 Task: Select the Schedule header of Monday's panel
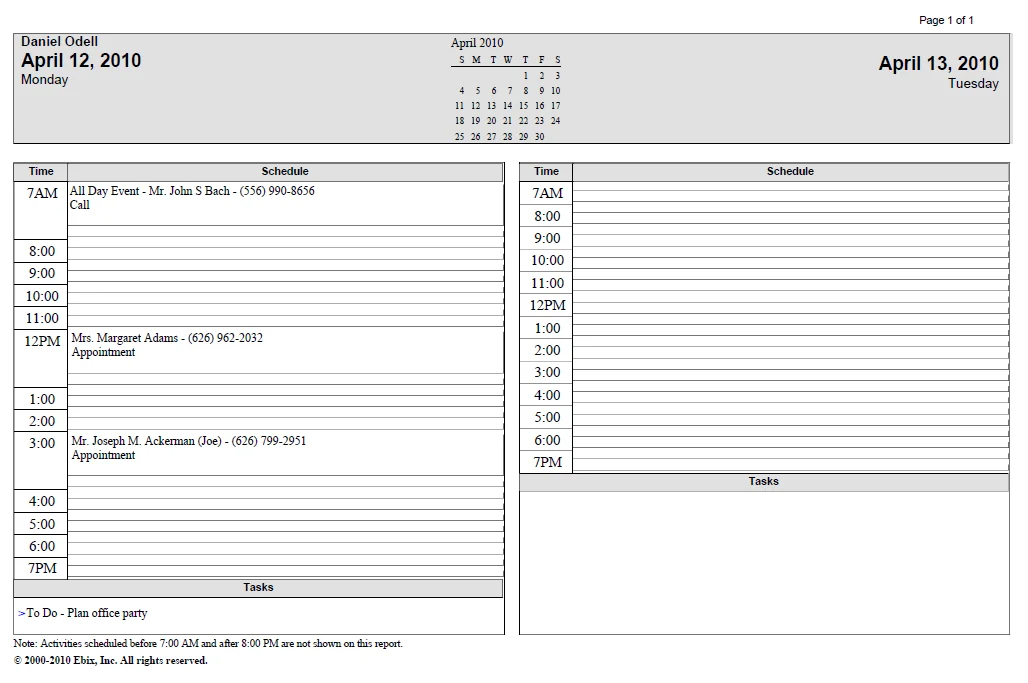285,171
